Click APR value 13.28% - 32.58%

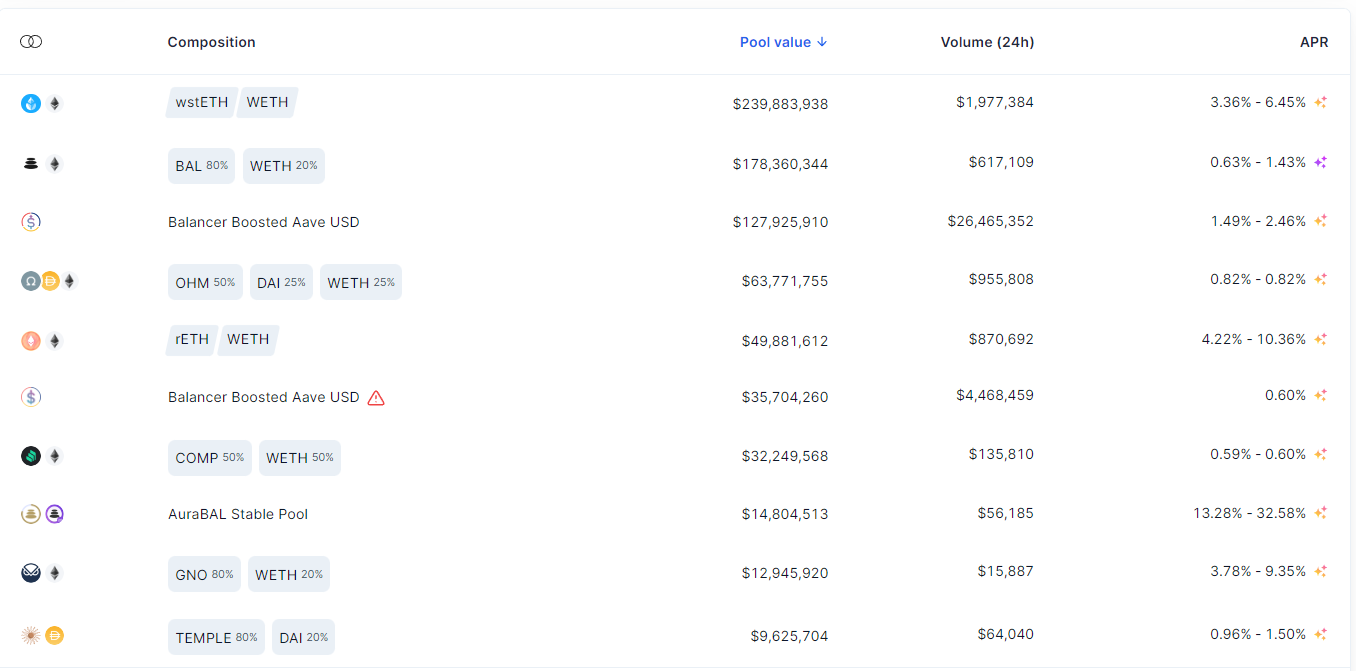coord(1249,513)
